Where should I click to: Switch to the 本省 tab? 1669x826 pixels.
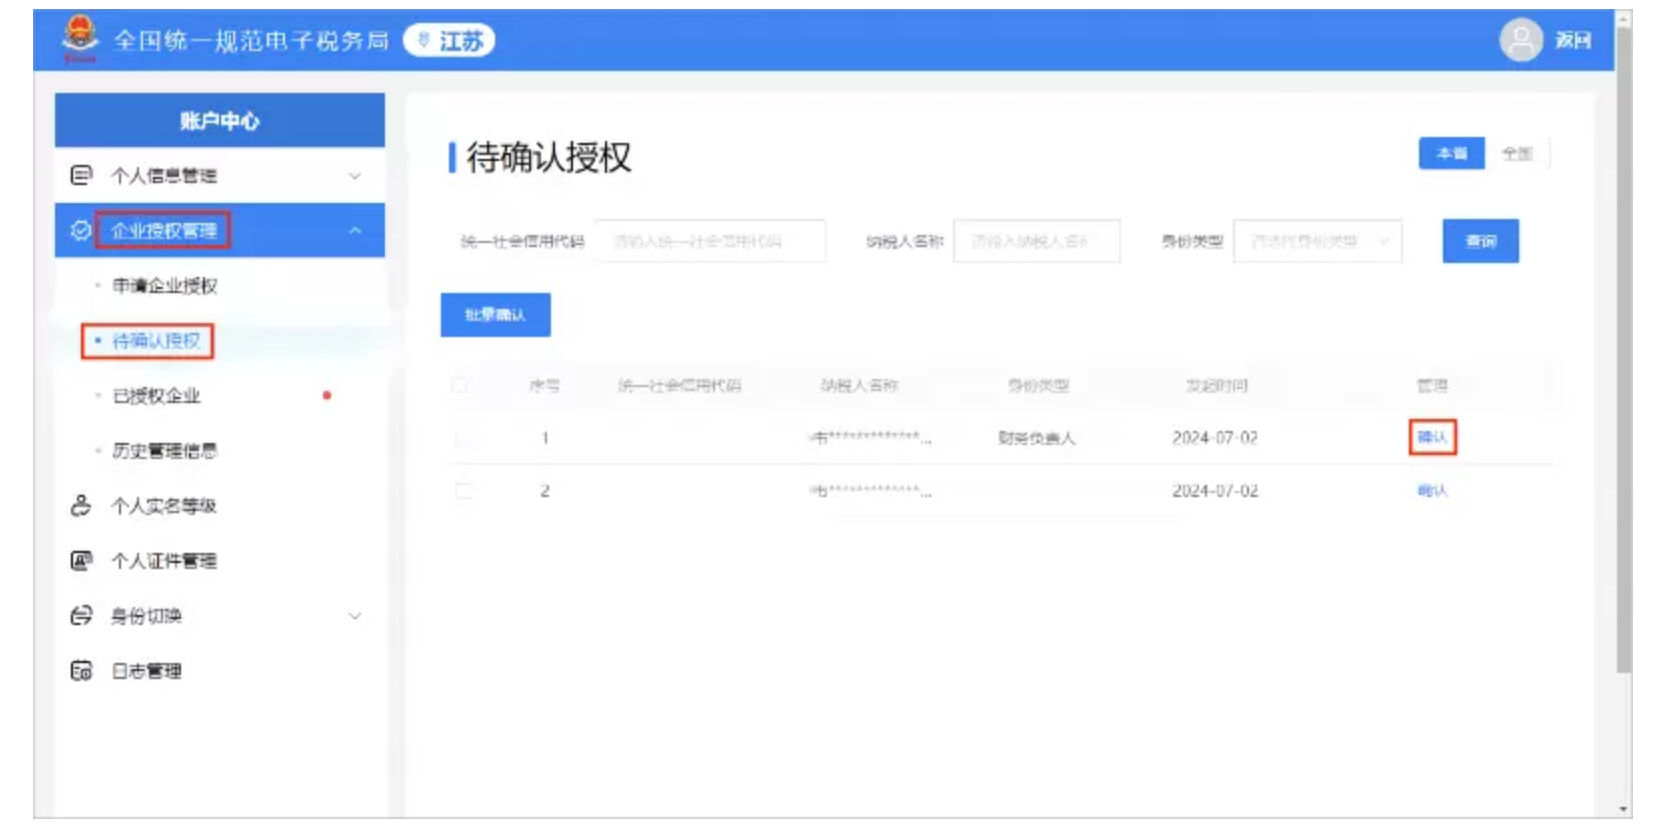tap(1451, 153)
